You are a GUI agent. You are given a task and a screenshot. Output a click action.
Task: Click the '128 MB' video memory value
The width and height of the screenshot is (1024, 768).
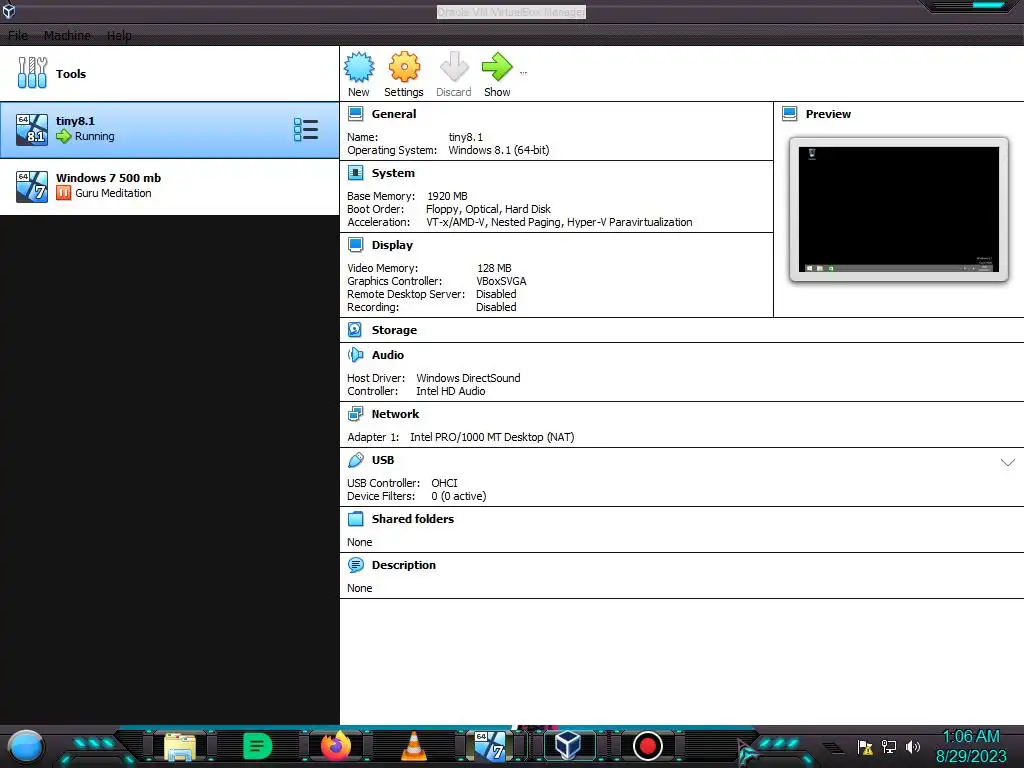click(494, 268)
